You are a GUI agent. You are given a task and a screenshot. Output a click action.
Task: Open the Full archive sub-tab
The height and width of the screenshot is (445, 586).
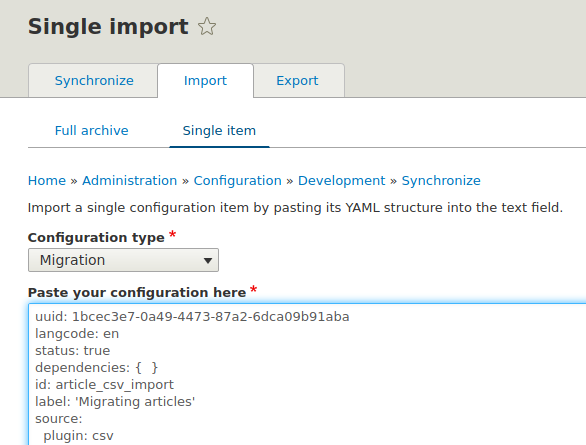coord(92,131)
